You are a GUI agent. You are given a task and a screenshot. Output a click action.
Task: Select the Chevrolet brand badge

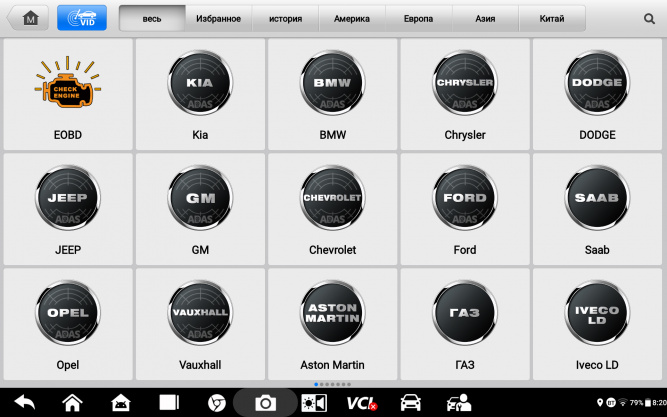click(x=332, y=198)
